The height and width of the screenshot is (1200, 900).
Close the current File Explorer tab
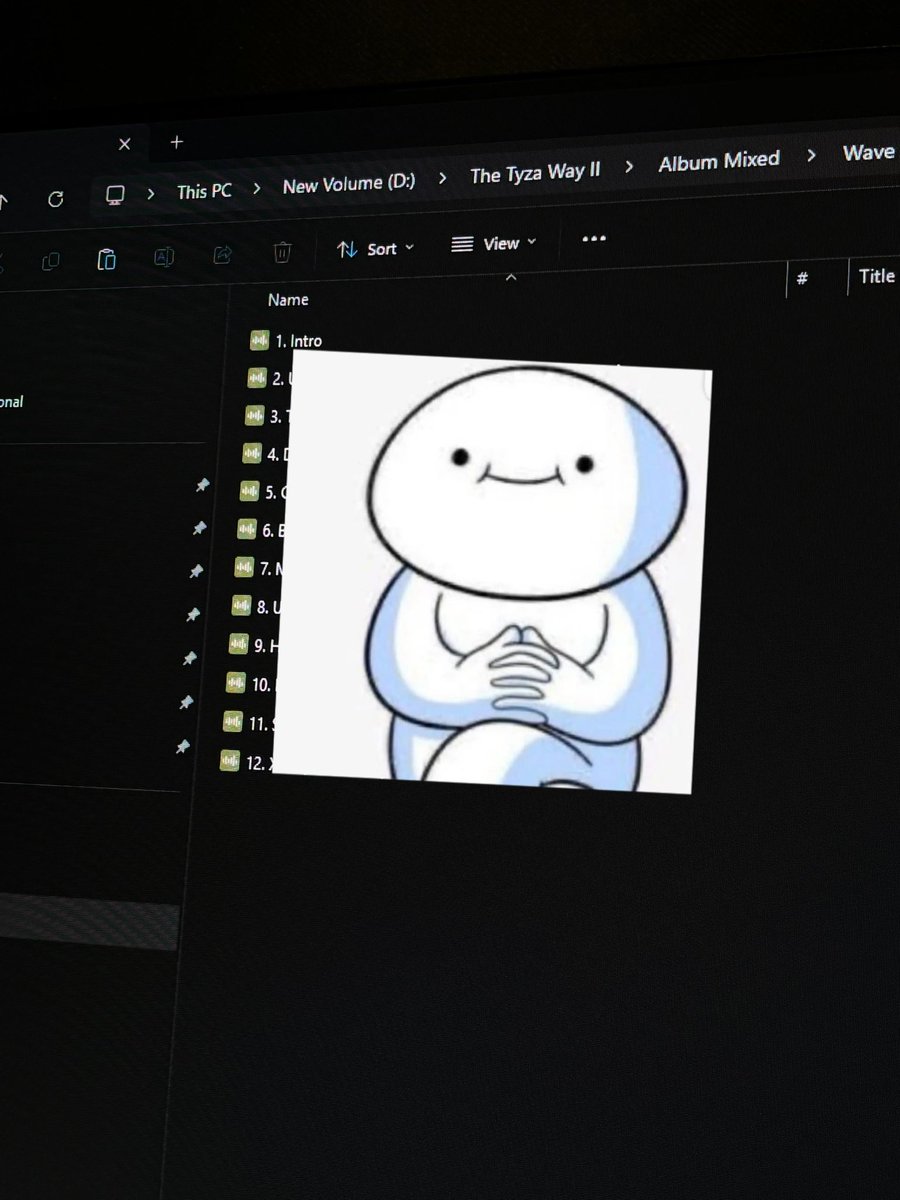(124, 144)
